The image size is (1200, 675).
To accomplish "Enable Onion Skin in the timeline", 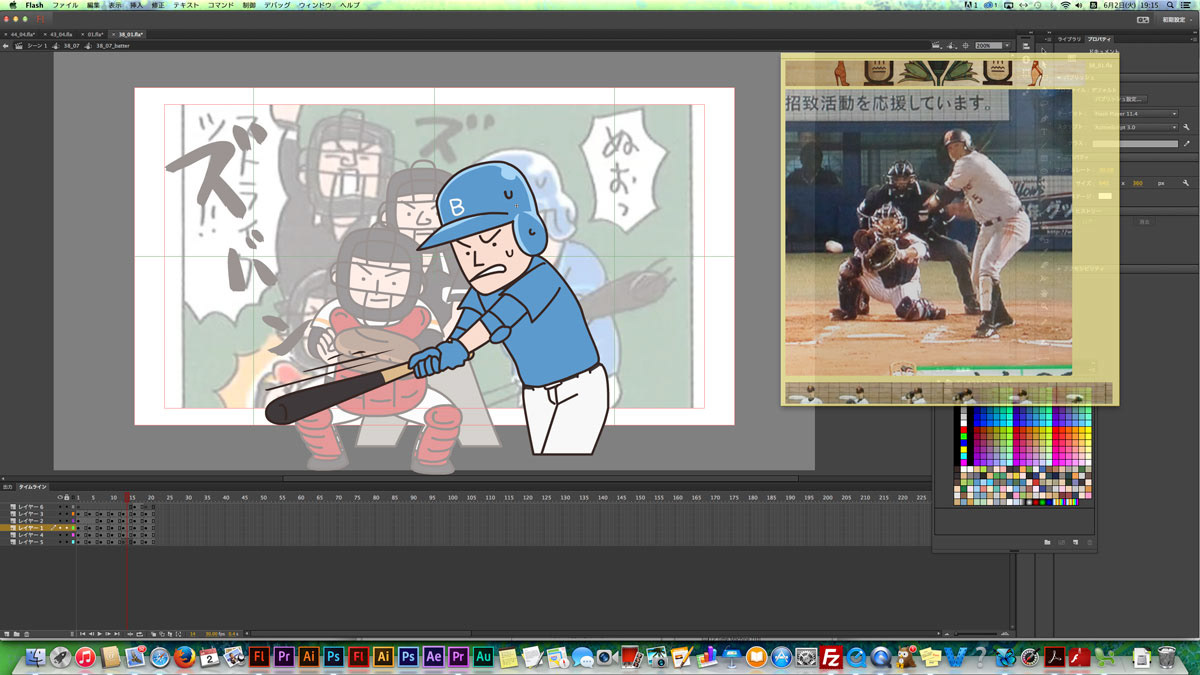I will 153,634.
